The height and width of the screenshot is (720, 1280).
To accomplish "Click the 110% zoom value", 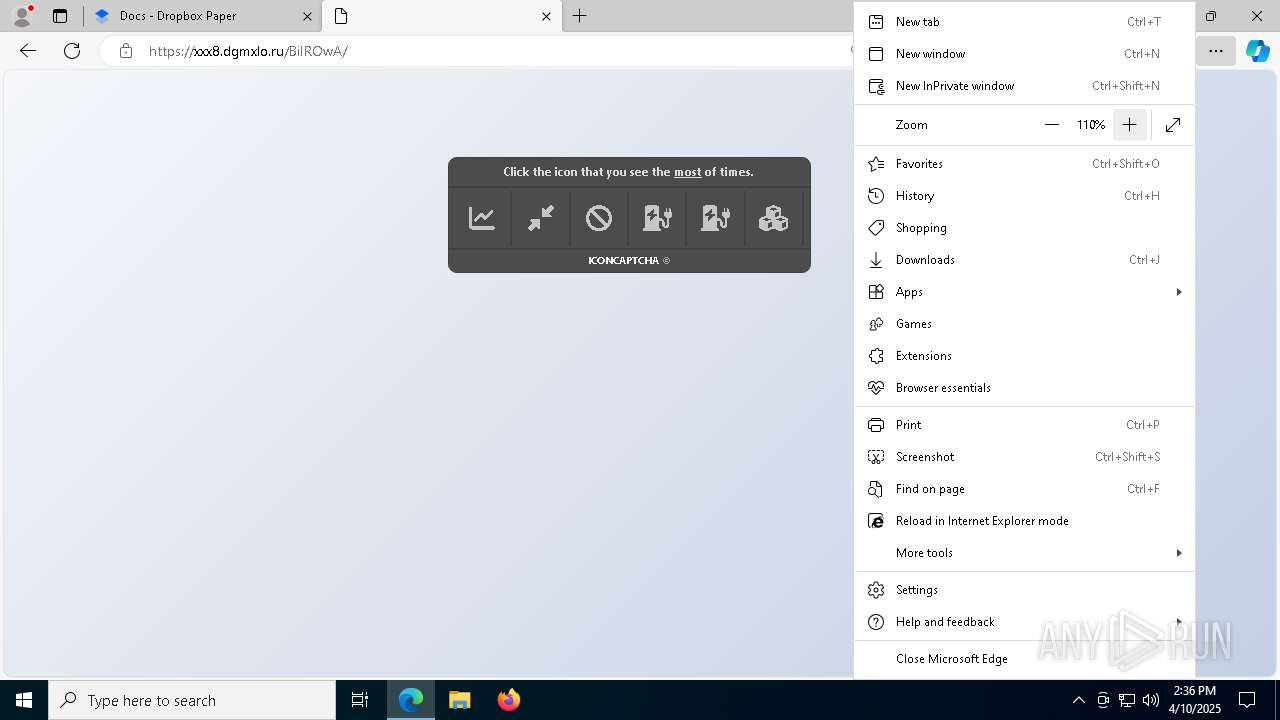I will pos(1091,125).
